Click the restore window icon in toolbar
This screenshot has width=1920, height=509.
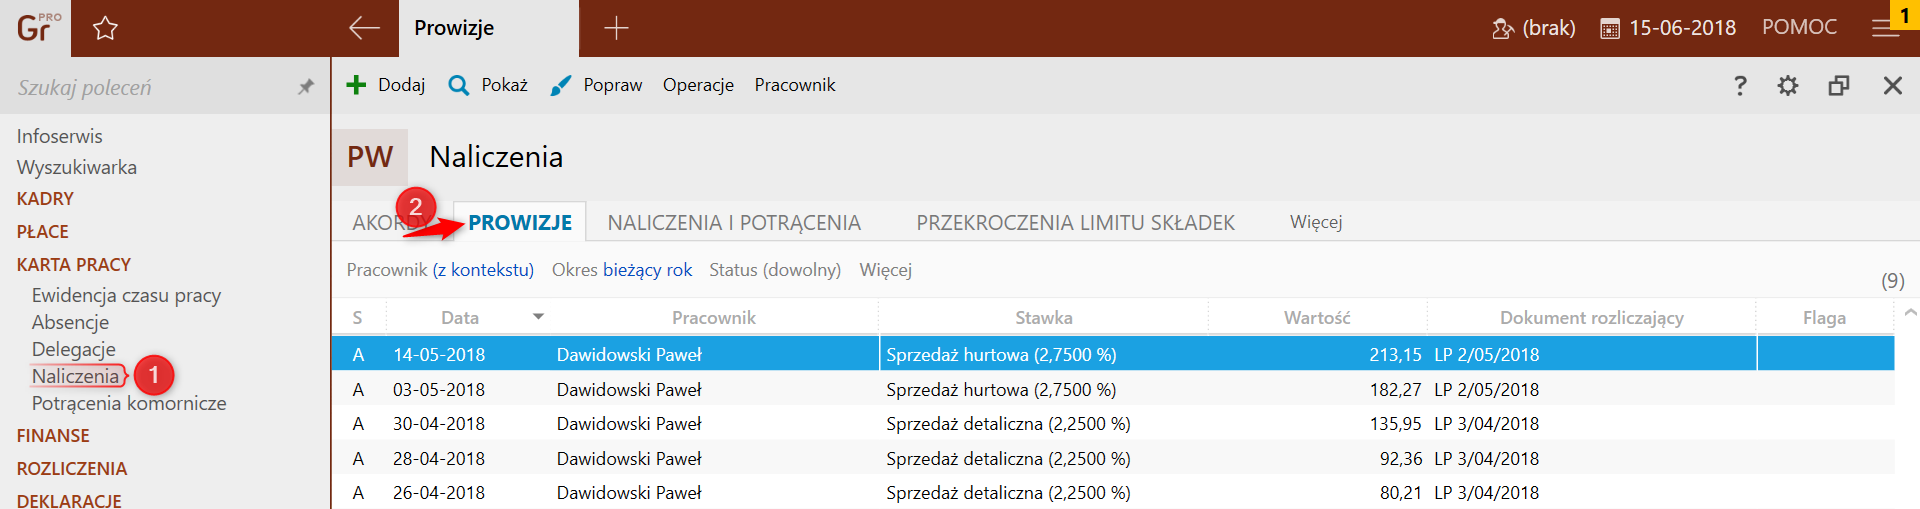point(1838,85)
